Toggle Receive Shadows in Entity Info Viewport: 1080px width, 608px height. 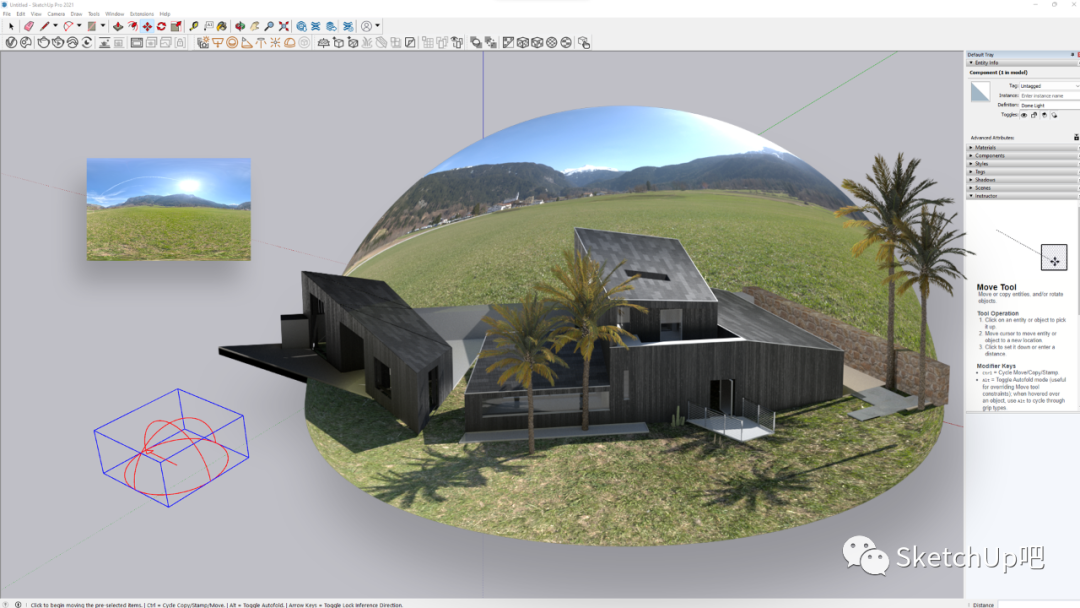point(1044,115)
